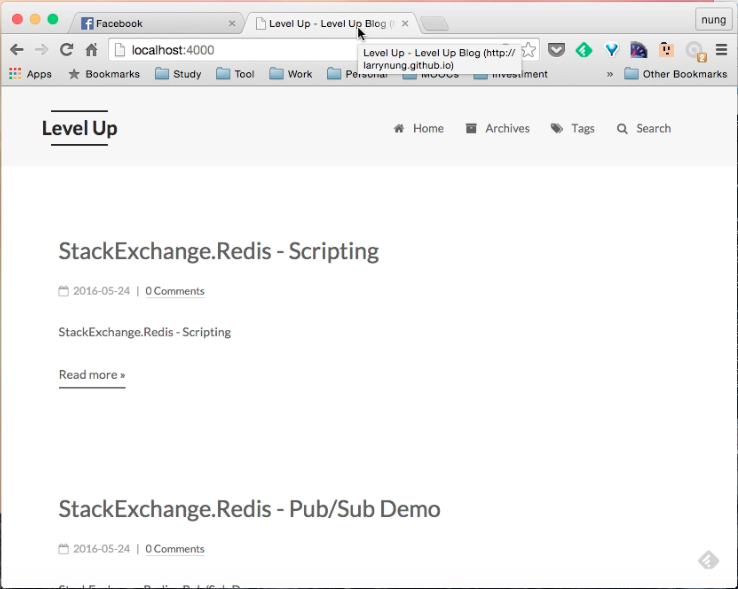Open the Apps grid shortcut
The width and height of the screenshot is (738, 589).
point(31,74)
